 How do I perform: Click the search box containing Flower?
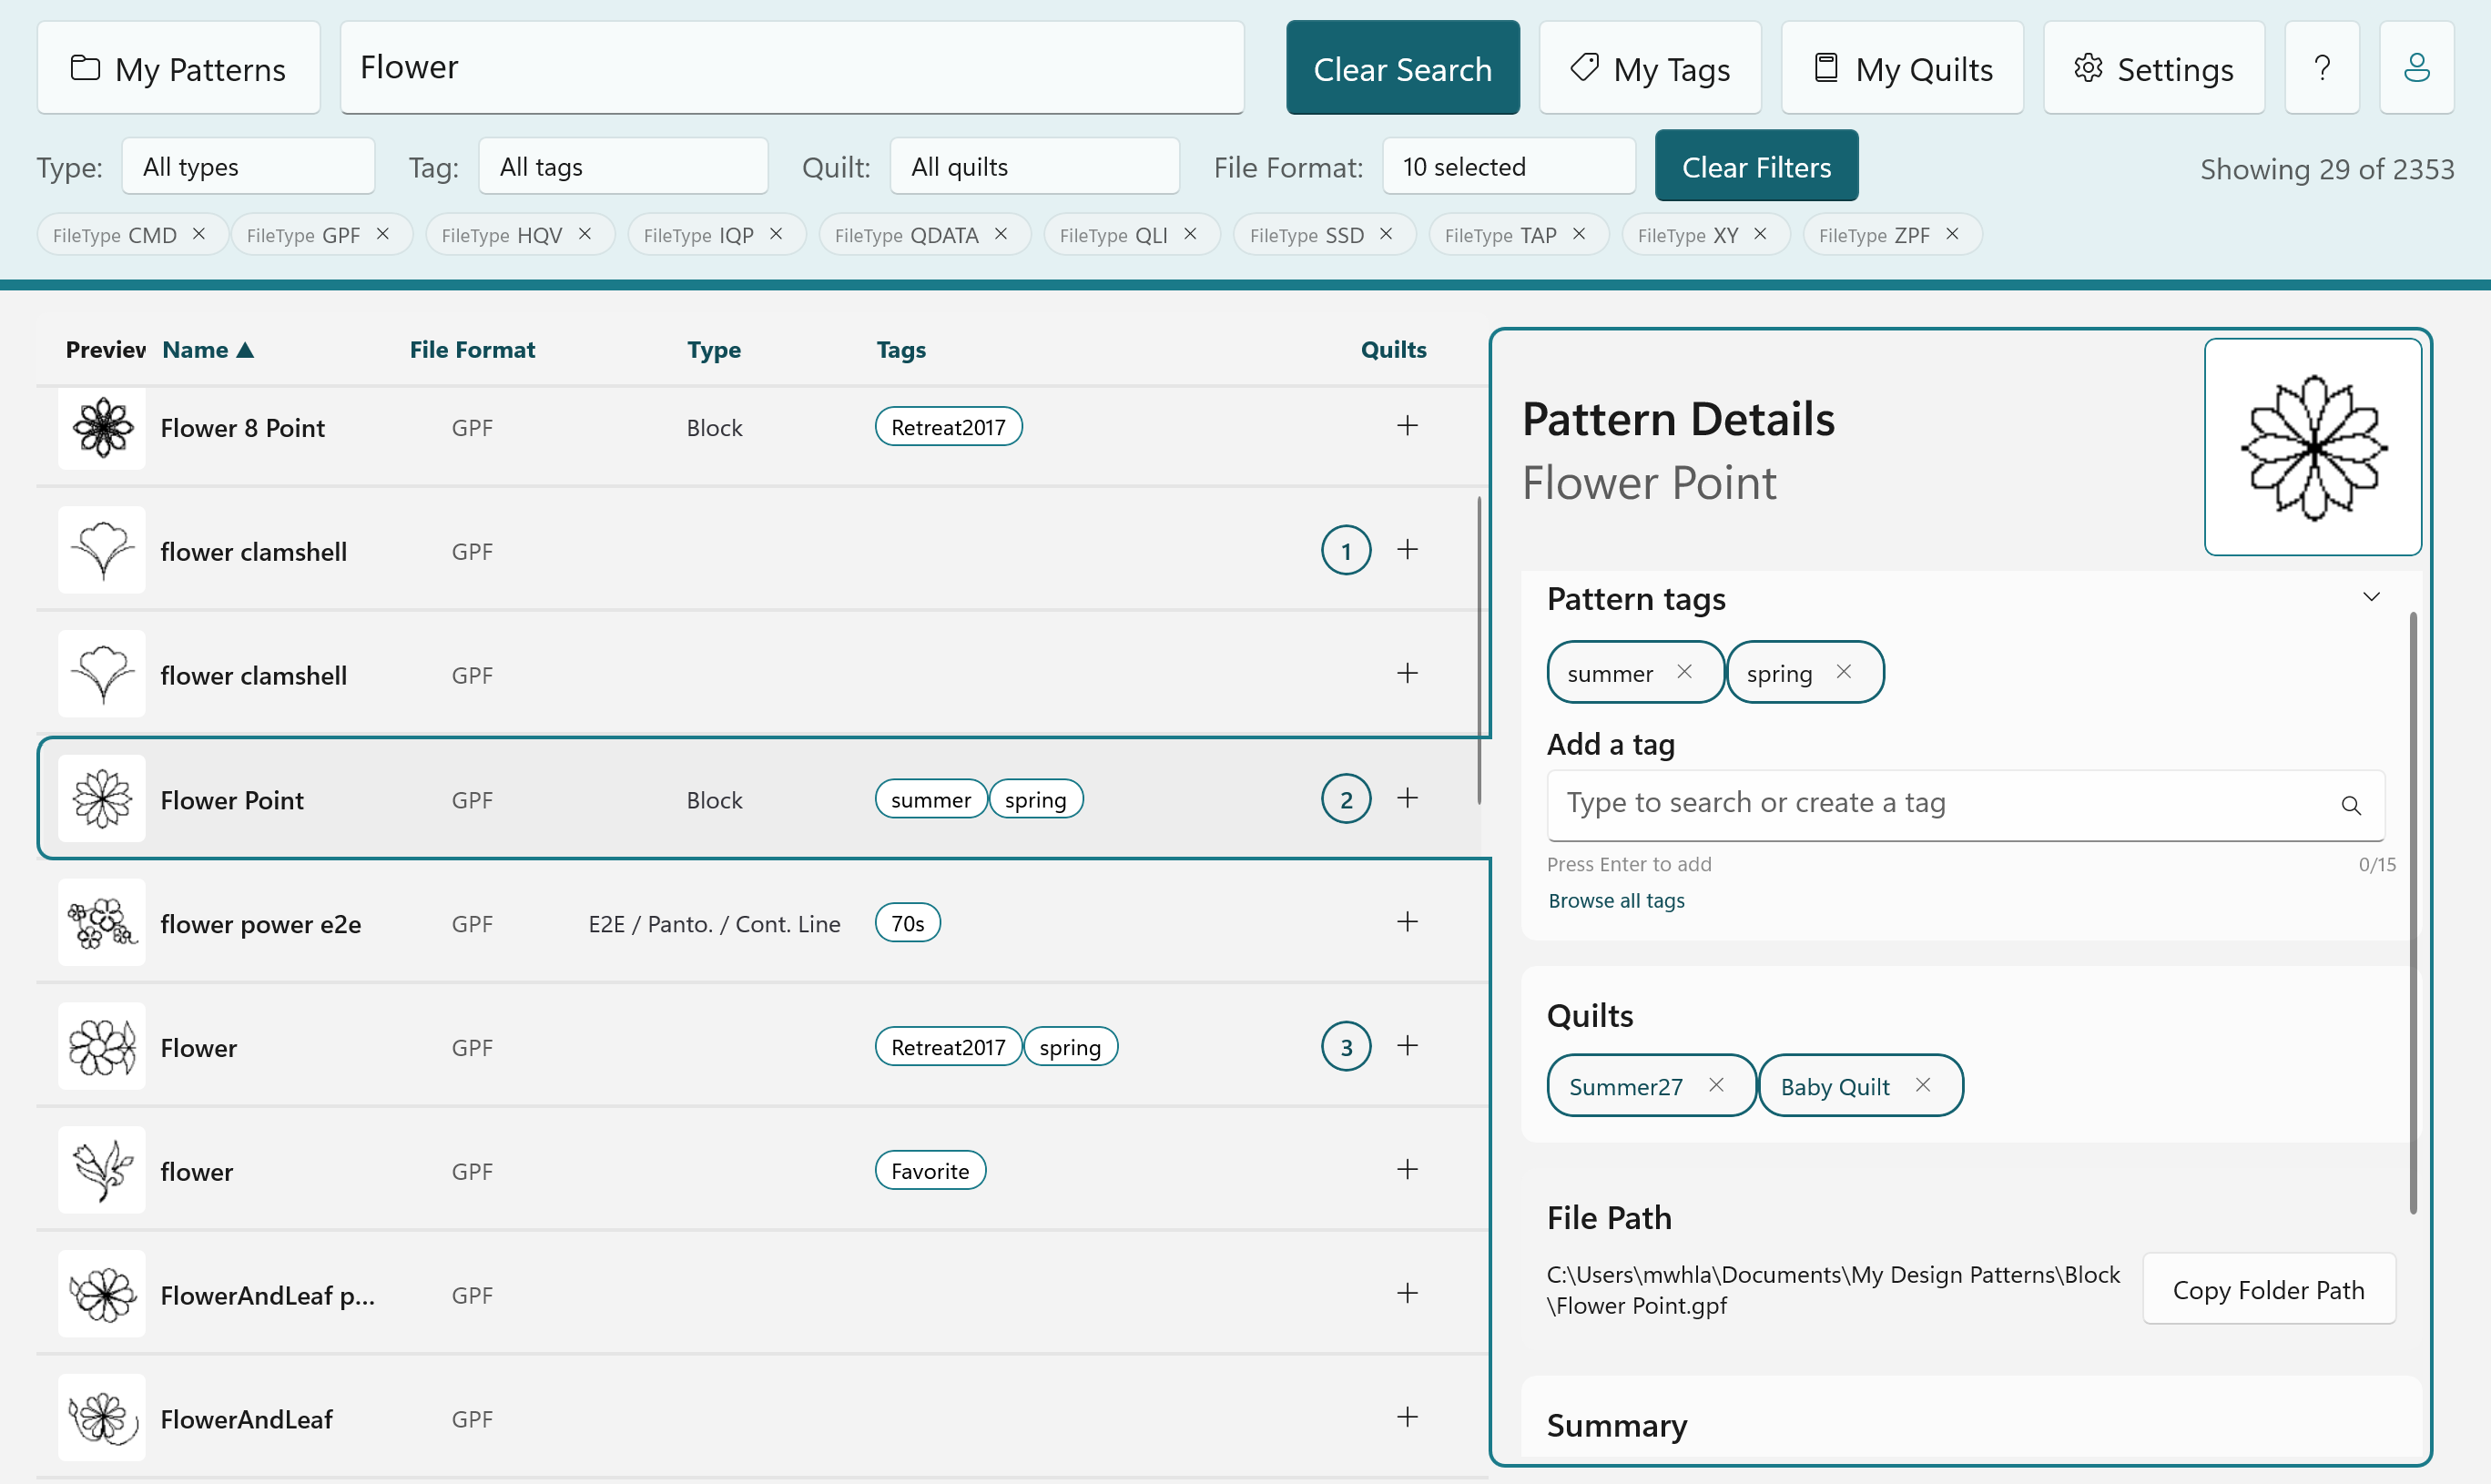pos(792,68)
